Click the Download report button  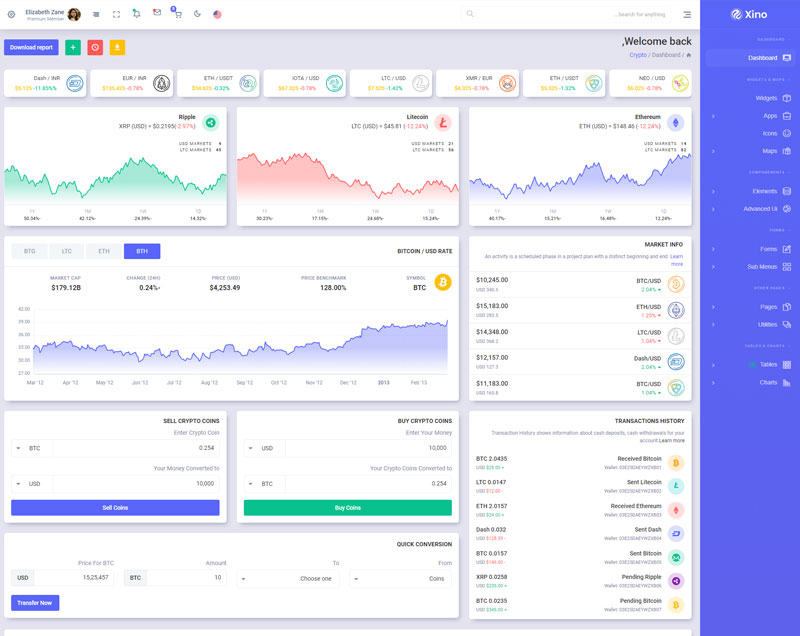pos(31,47)
